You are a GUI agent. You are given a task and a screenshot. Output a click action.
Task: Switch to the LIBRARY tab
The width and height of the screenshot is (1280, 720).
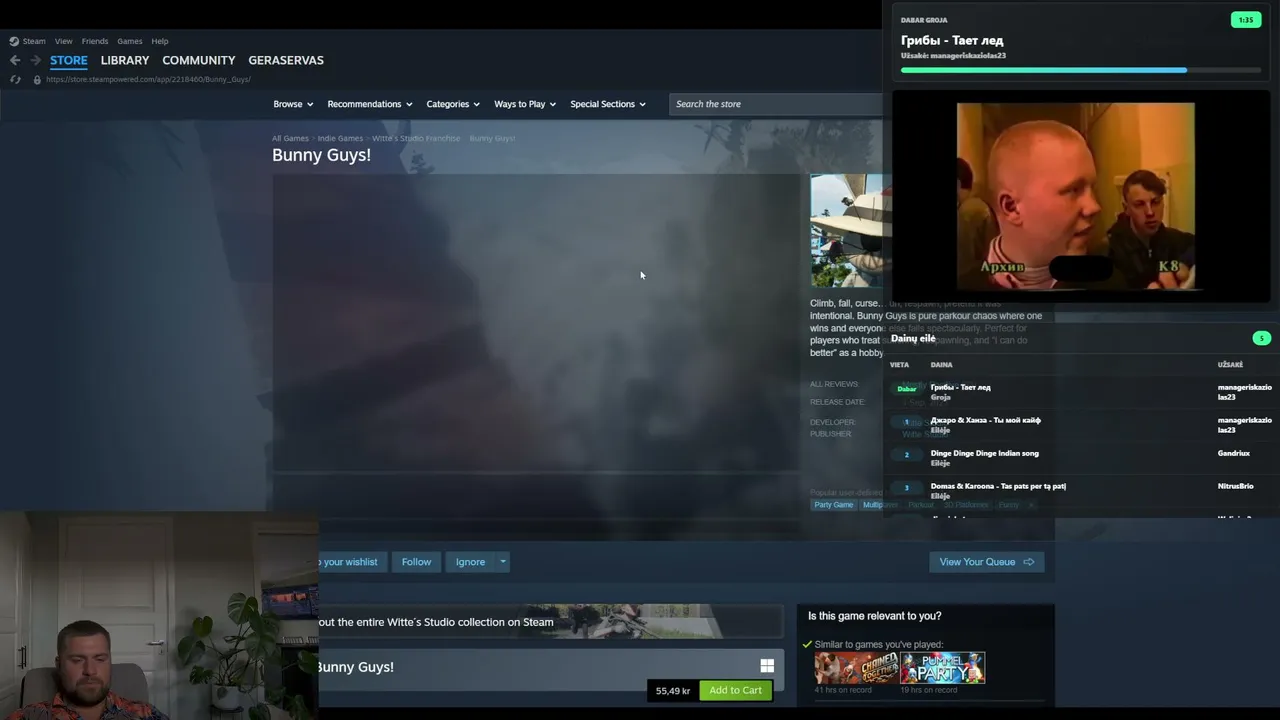pyautogui.click(x=125, y=60)
